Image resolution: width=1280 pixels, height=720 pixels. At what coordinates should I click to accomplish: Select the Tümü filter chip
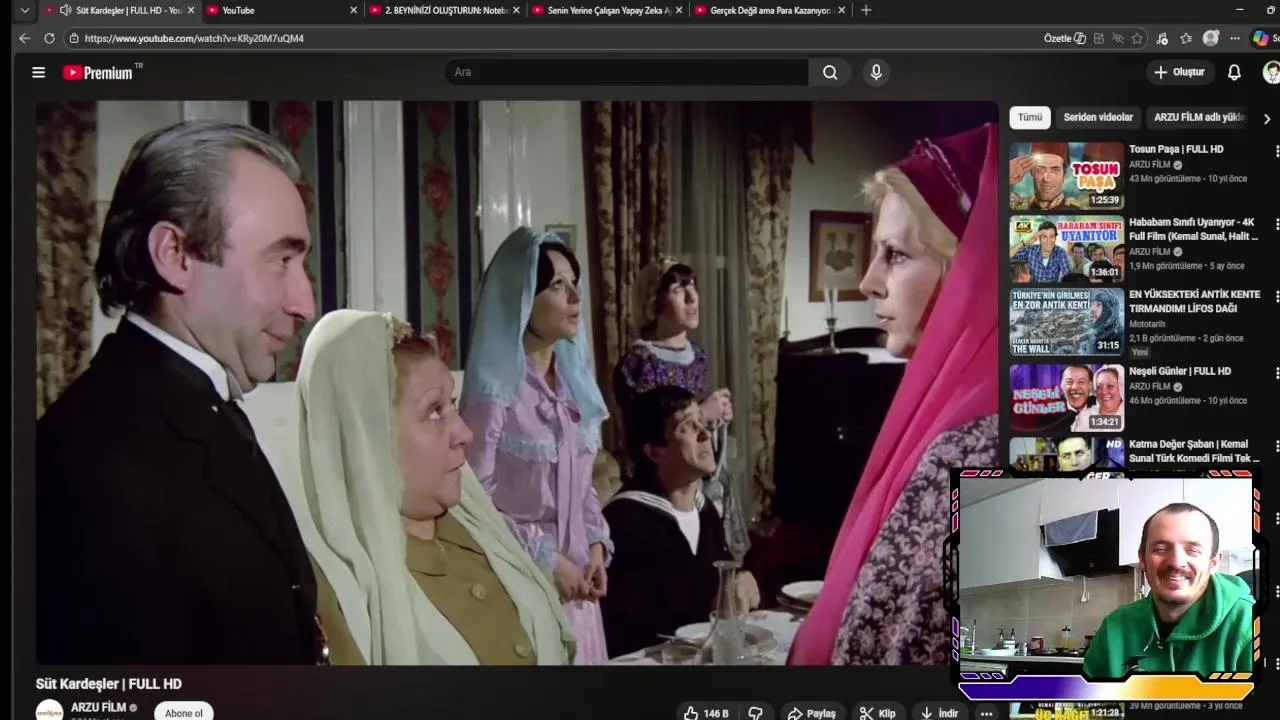[1030, 117]
